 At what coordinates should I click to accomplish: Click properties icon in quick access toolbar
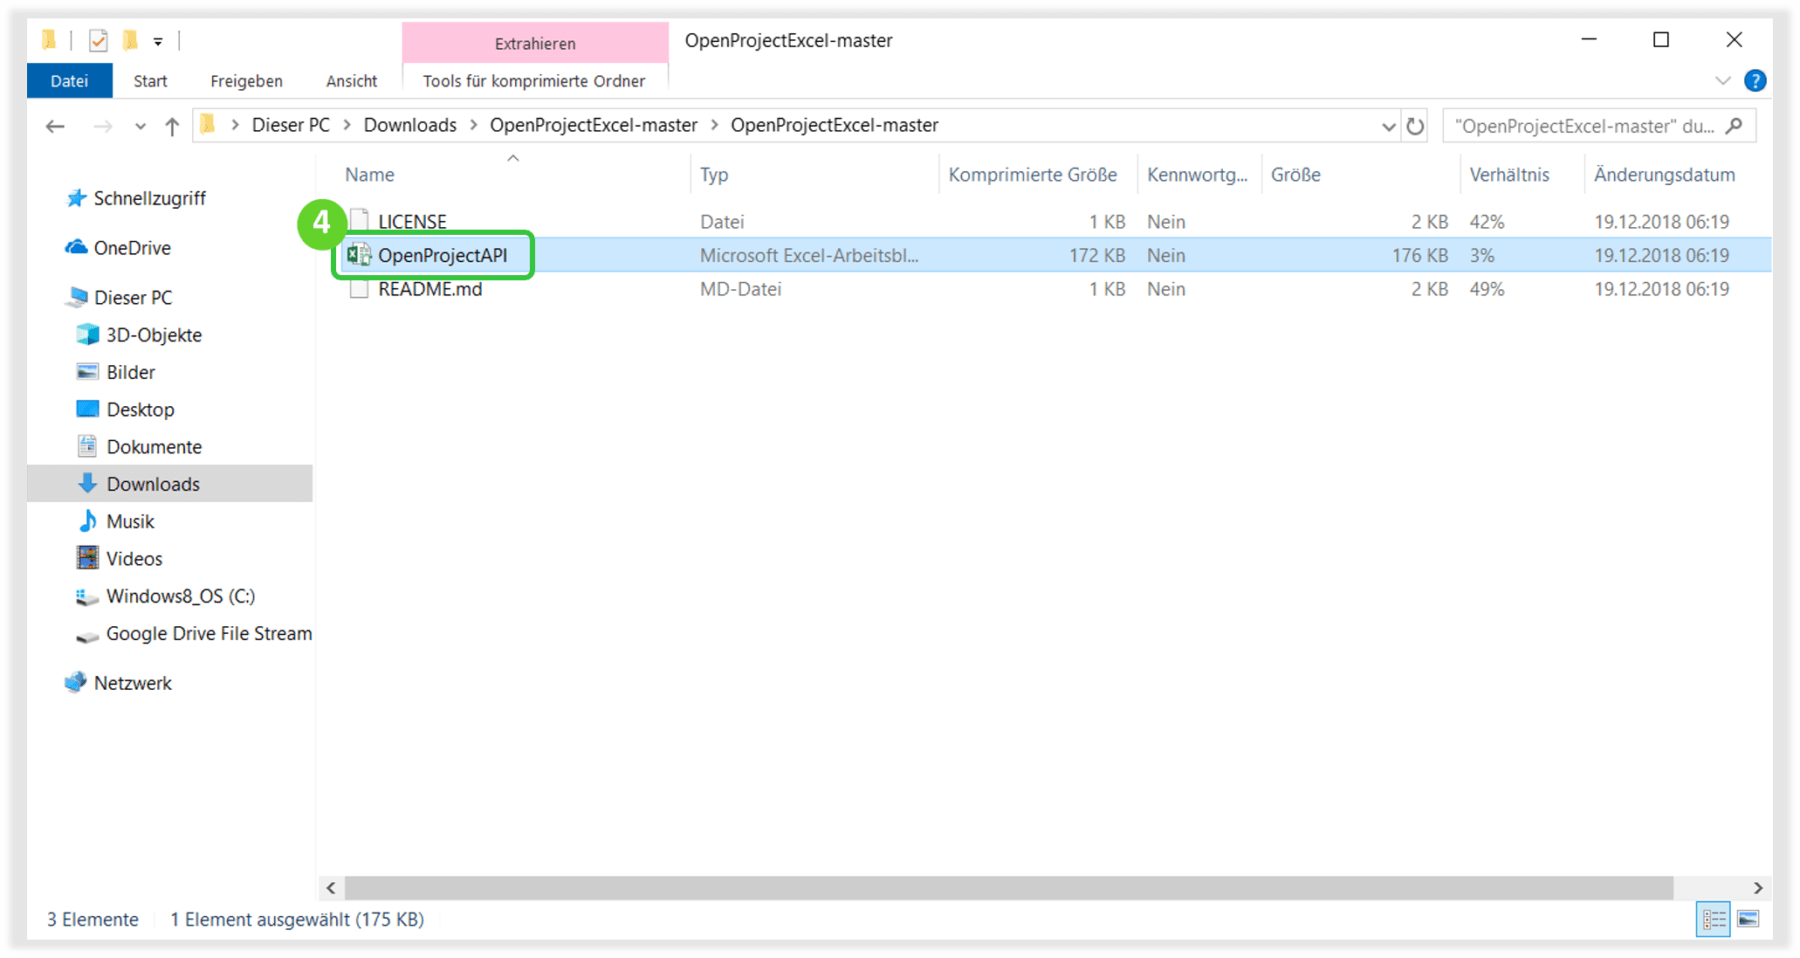[98, 41]
